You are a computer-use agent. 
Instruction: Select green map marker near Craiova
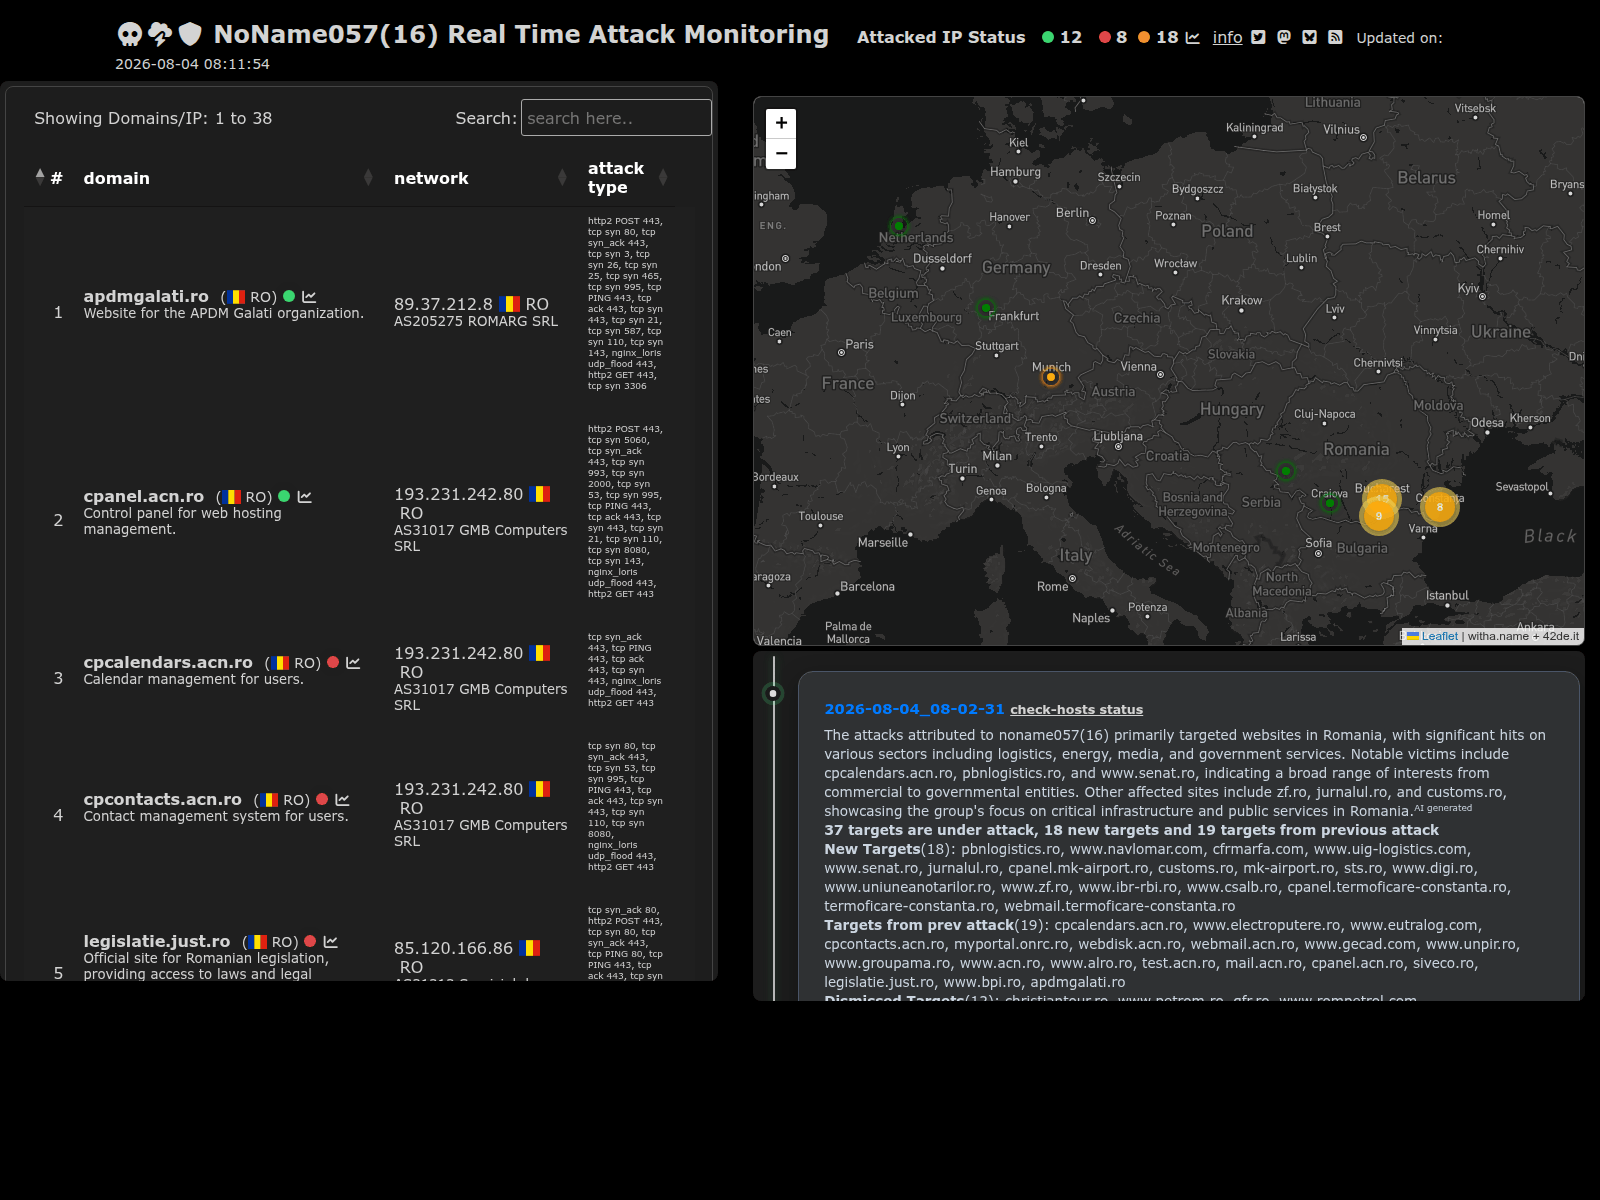[1330, 503]
